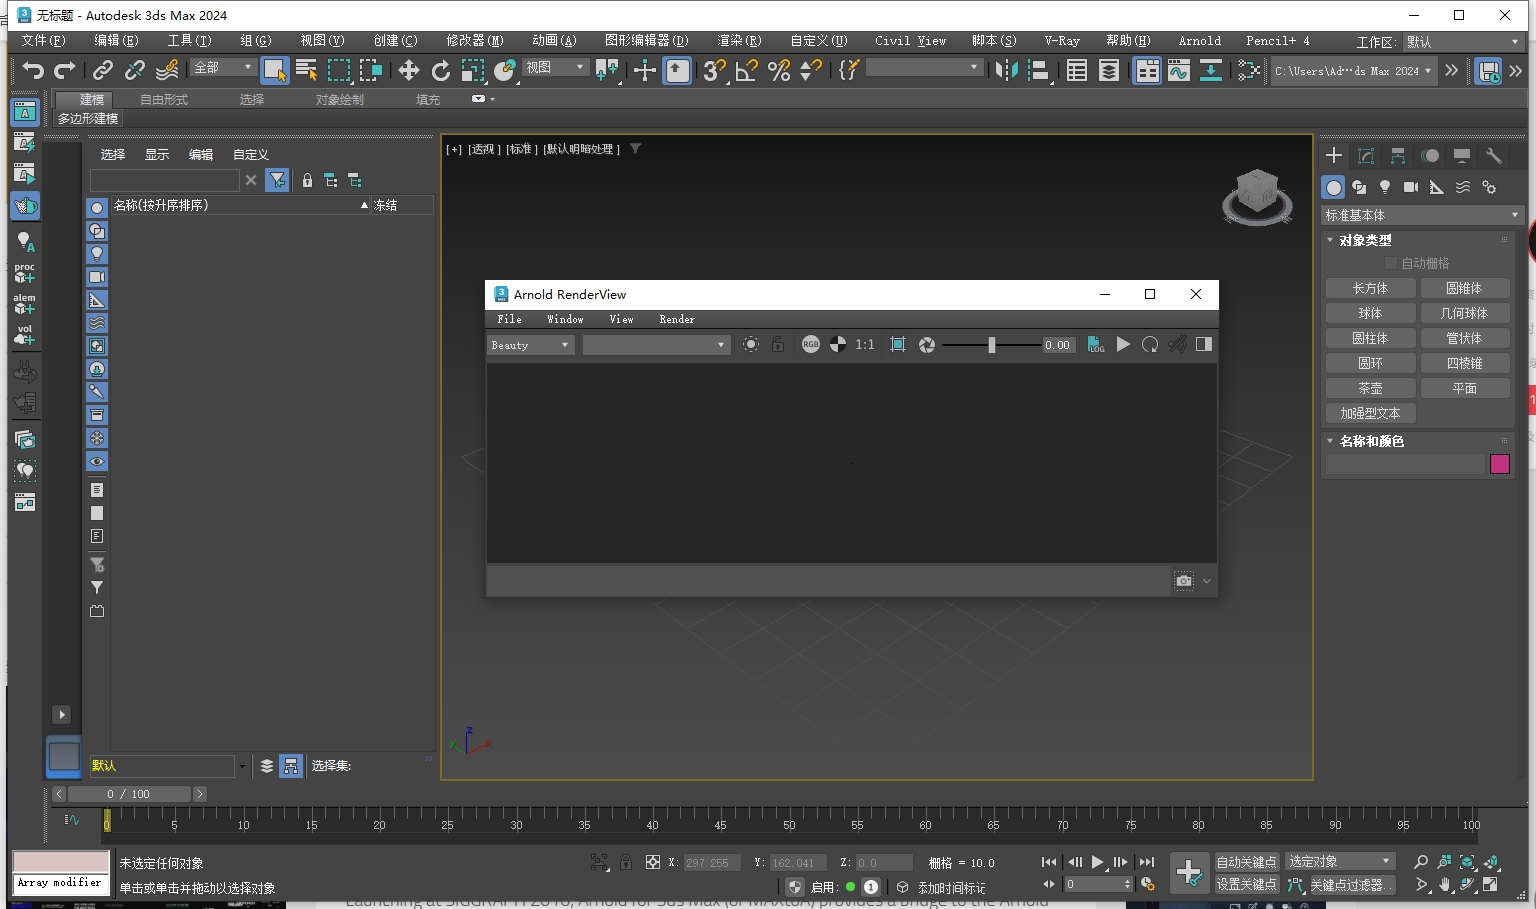Switch to Helpers category in Create panel
The image size is (1536, 909).
click(x=1437, y=187)
